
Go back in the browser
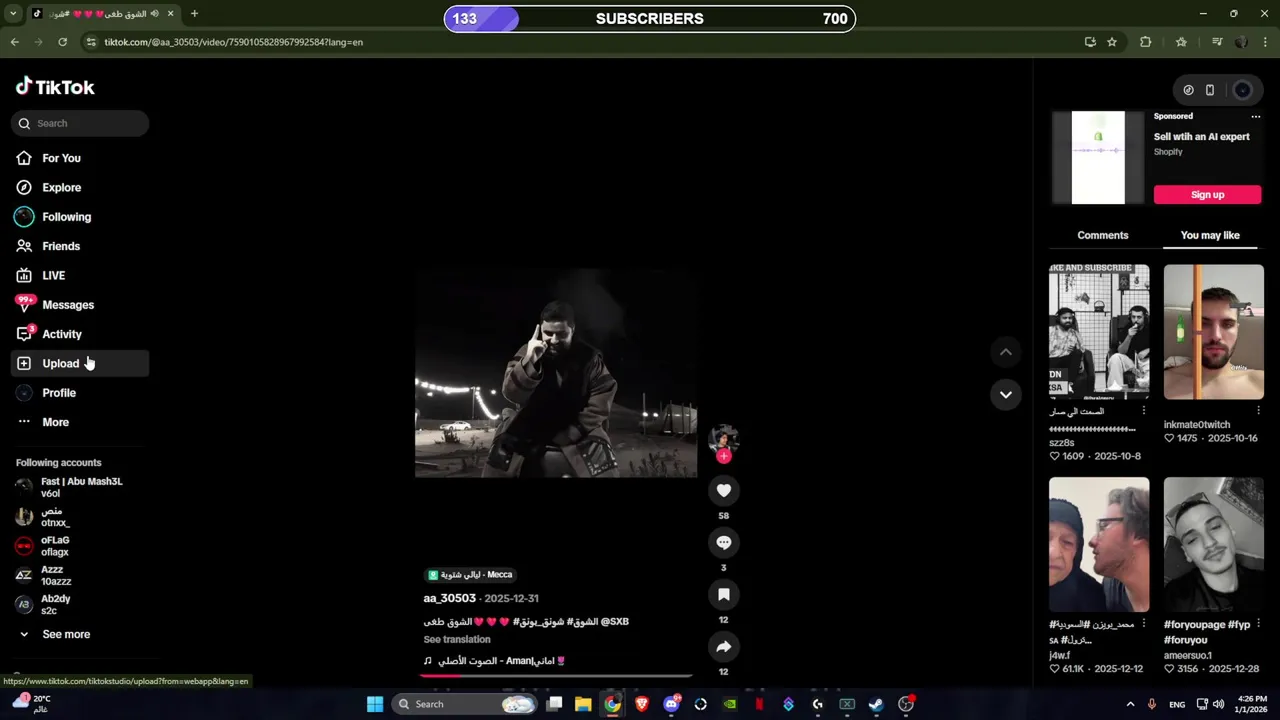(14, 42)
